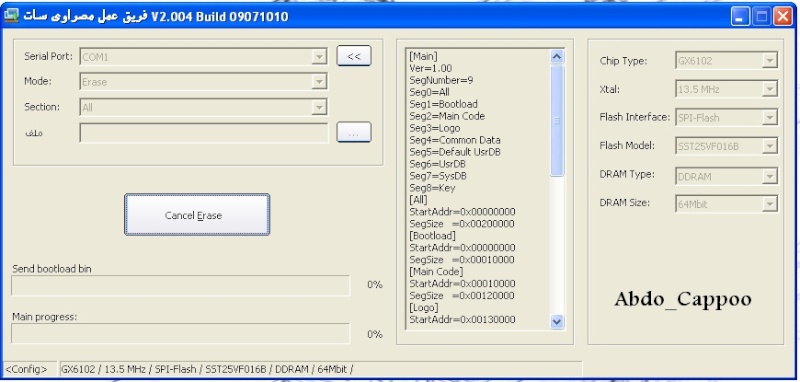The width and height of the screenshot is (800, 382).
Task: Click the file path input field
Action: point(204,133)
